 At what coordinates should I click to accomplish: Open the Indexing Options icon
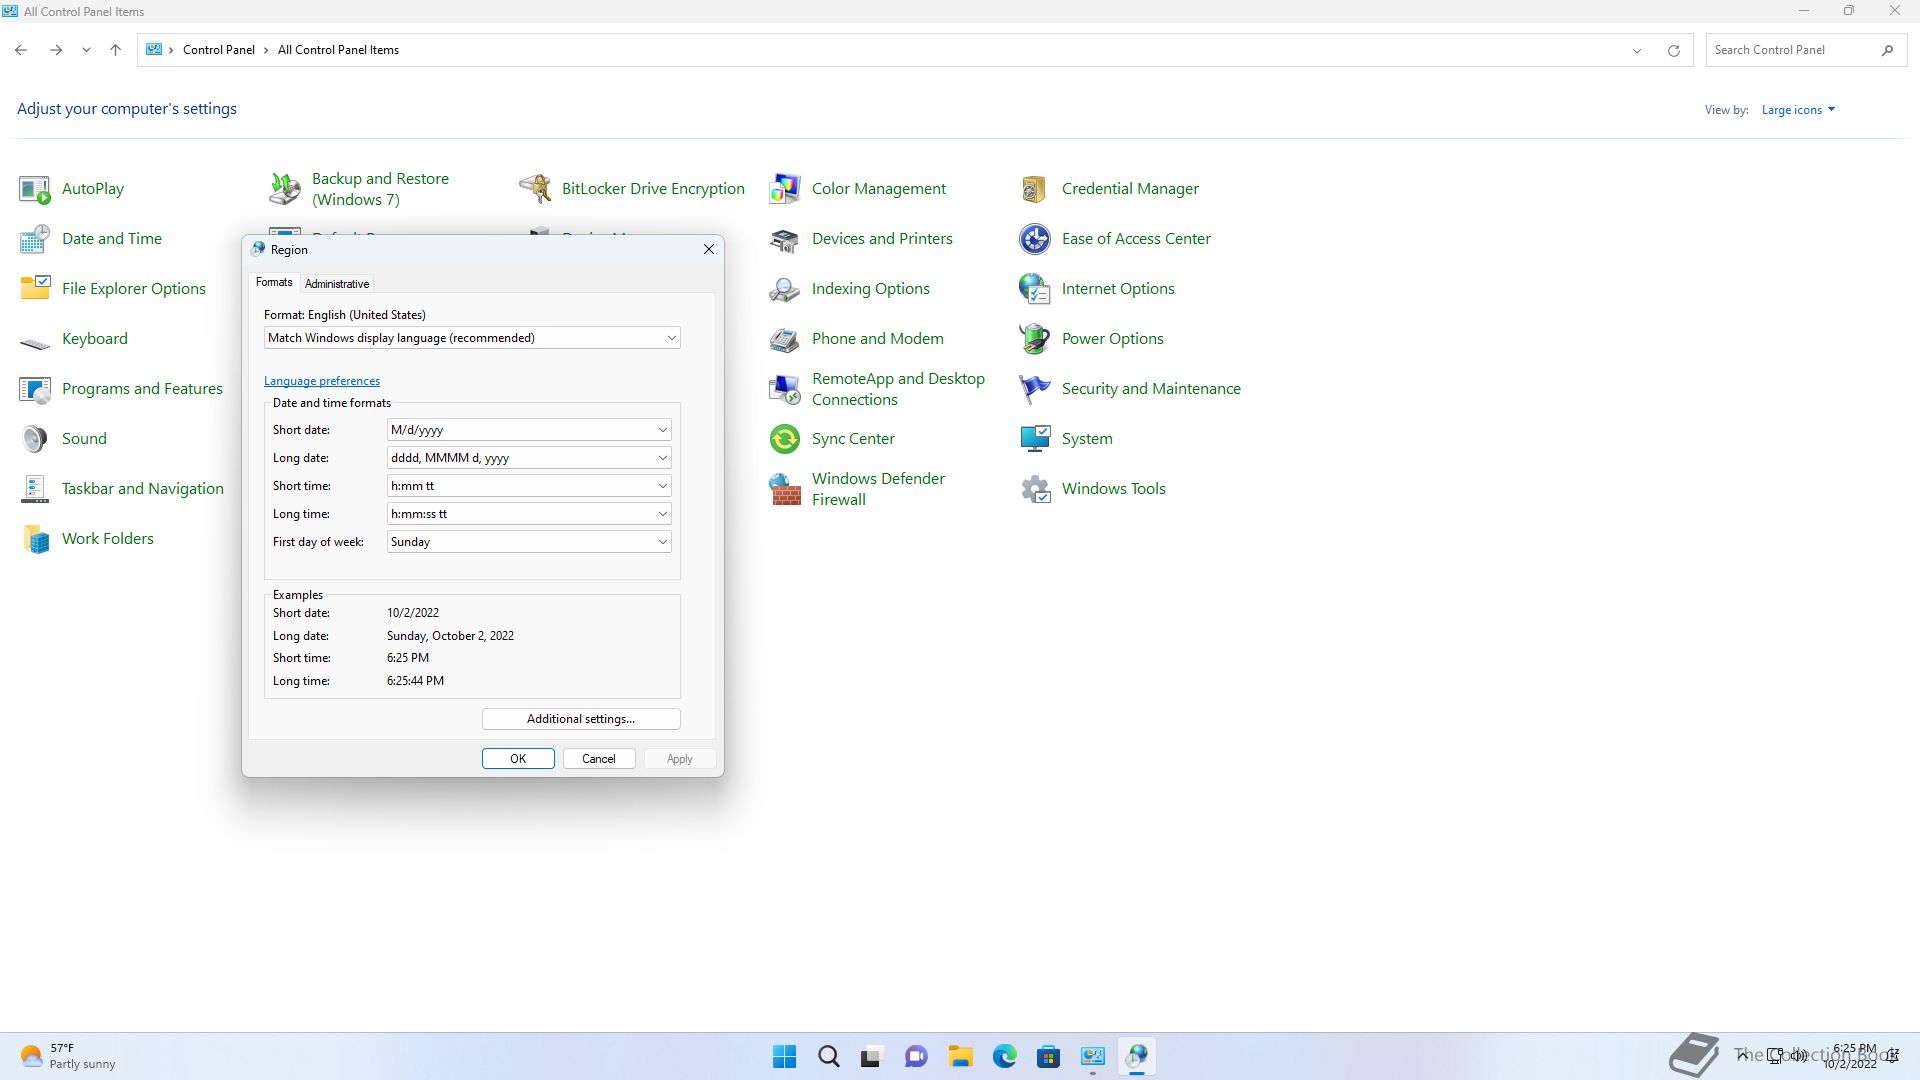pos(785,289)
